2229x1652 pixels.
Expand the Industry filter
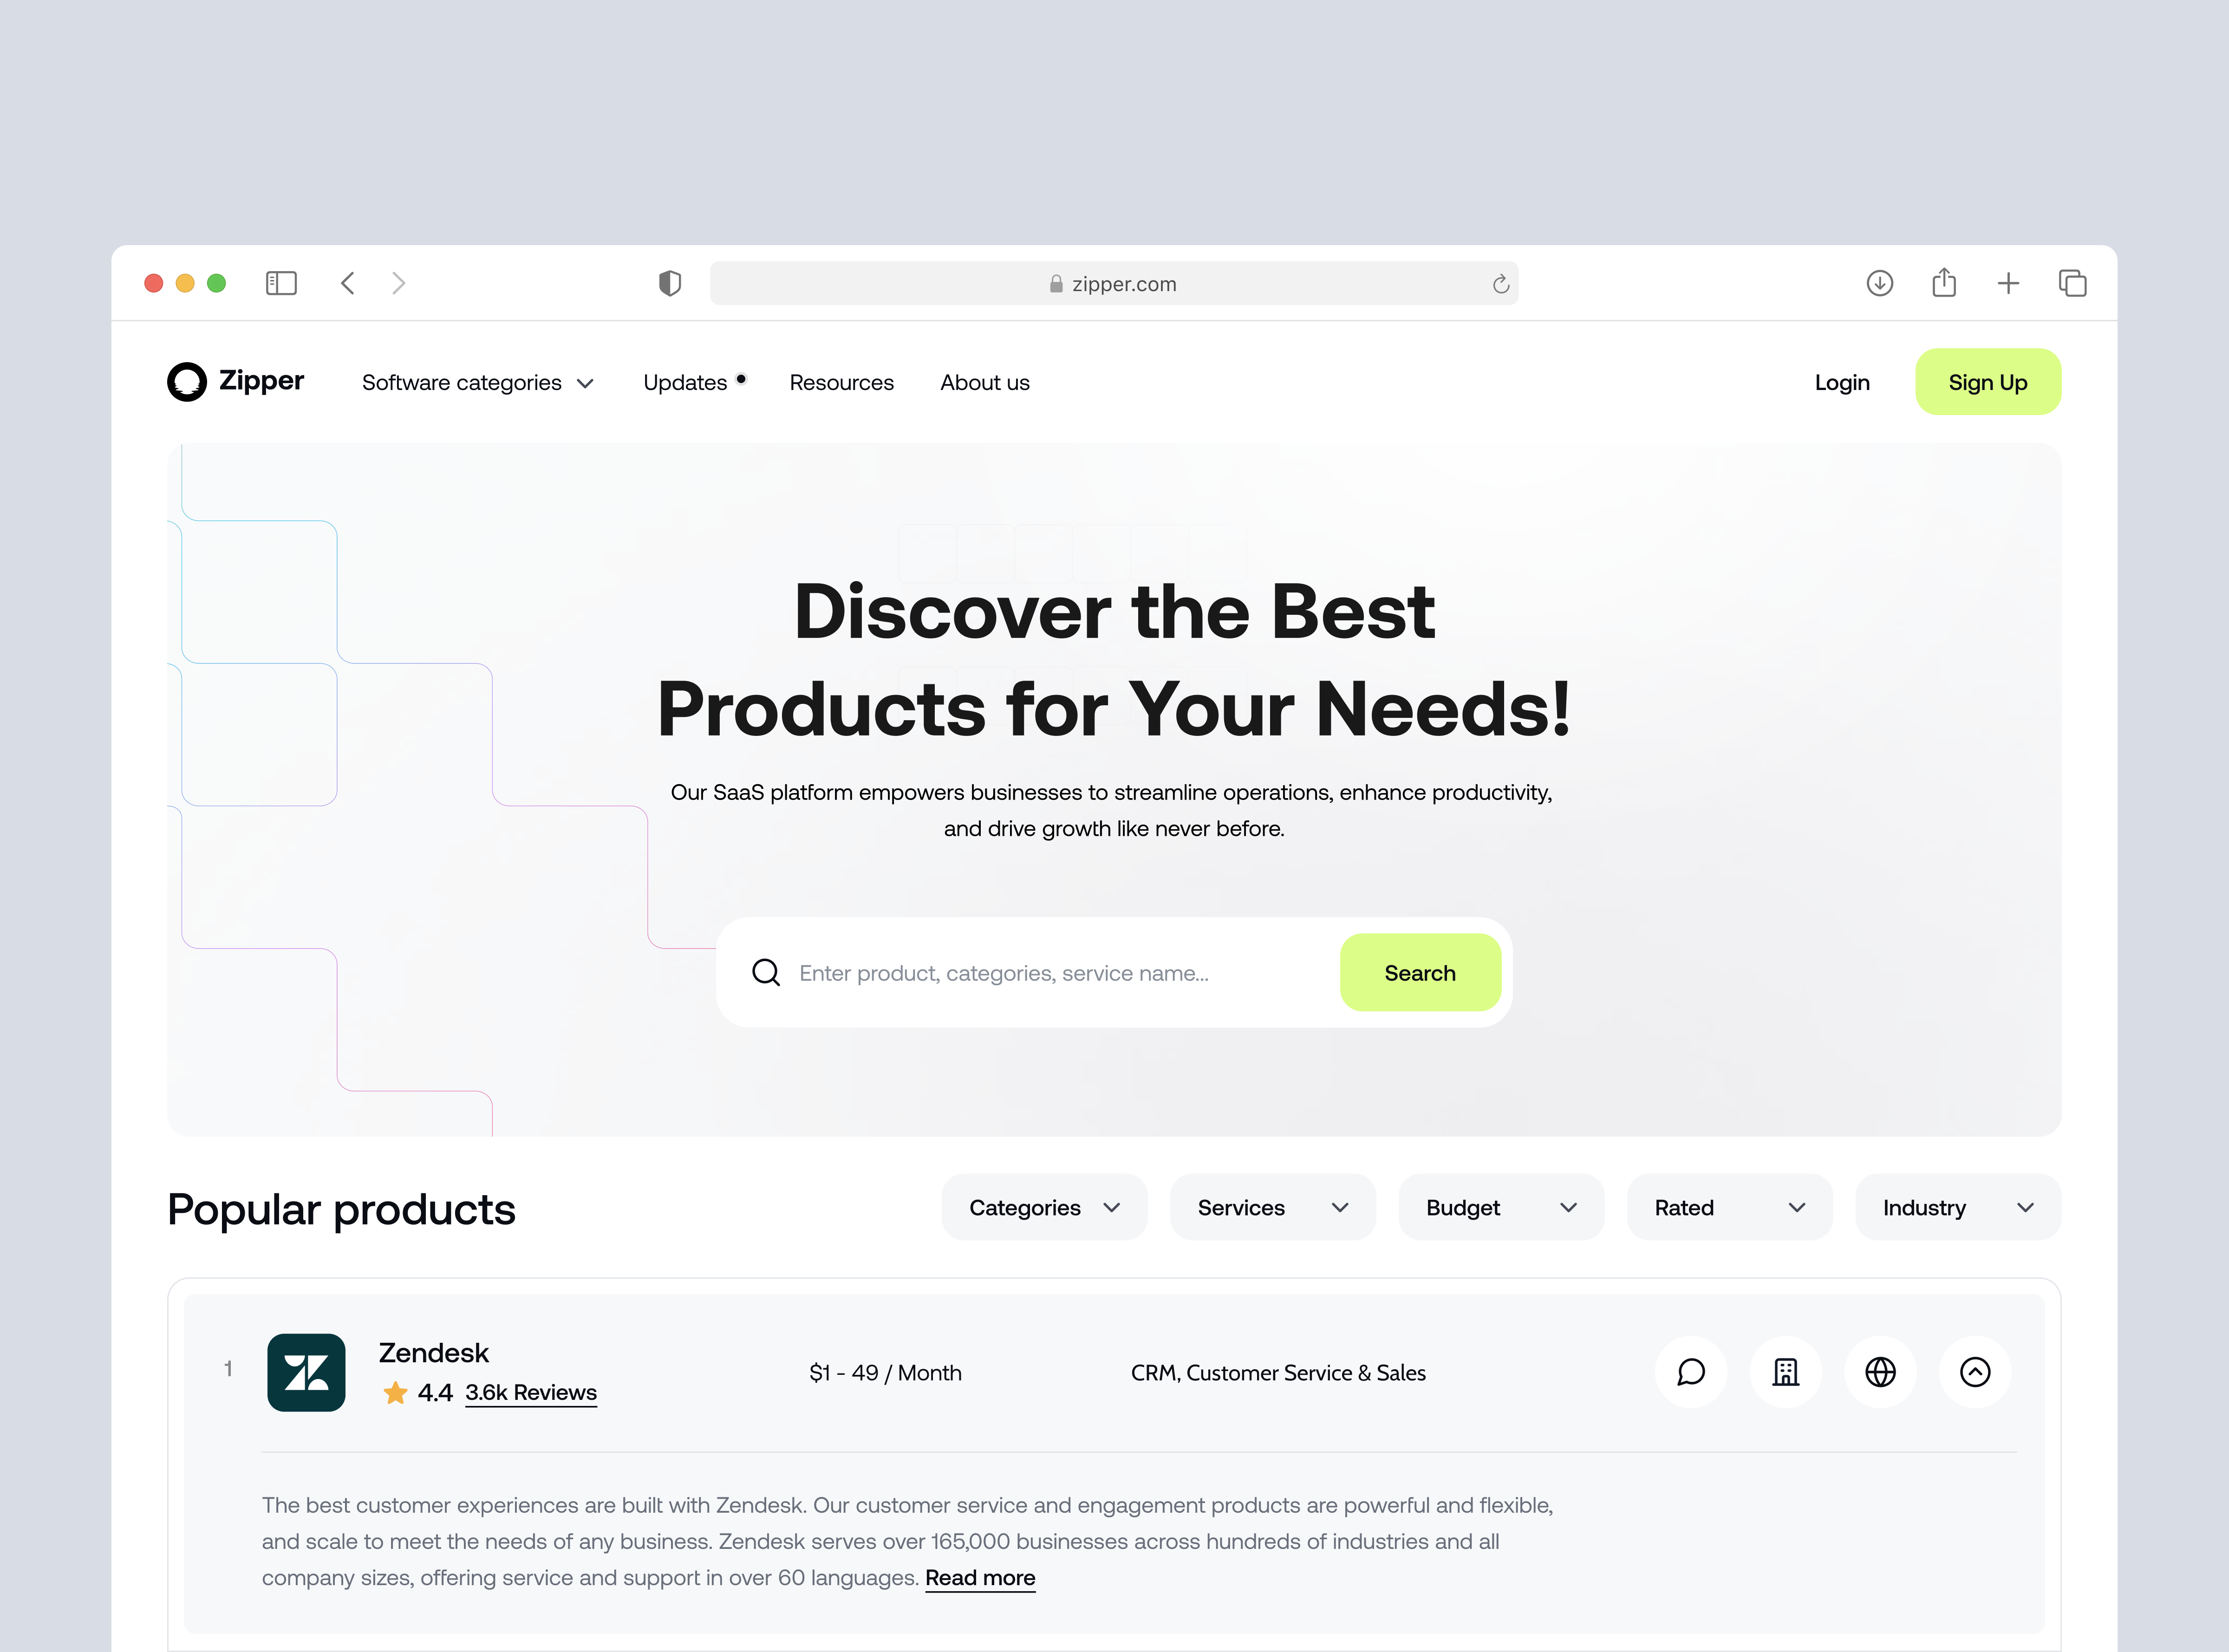1957,1207
